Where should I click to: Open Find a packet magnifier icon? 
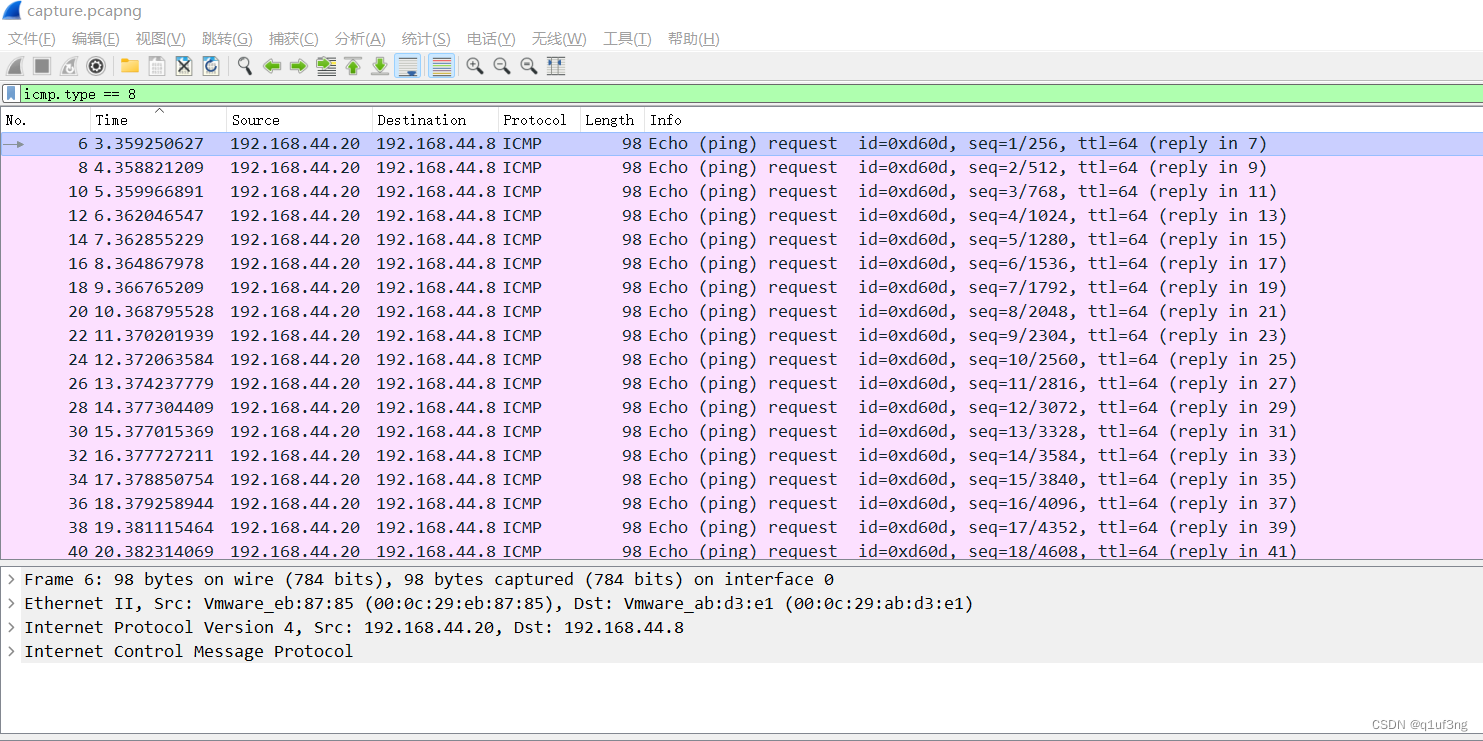244,66
